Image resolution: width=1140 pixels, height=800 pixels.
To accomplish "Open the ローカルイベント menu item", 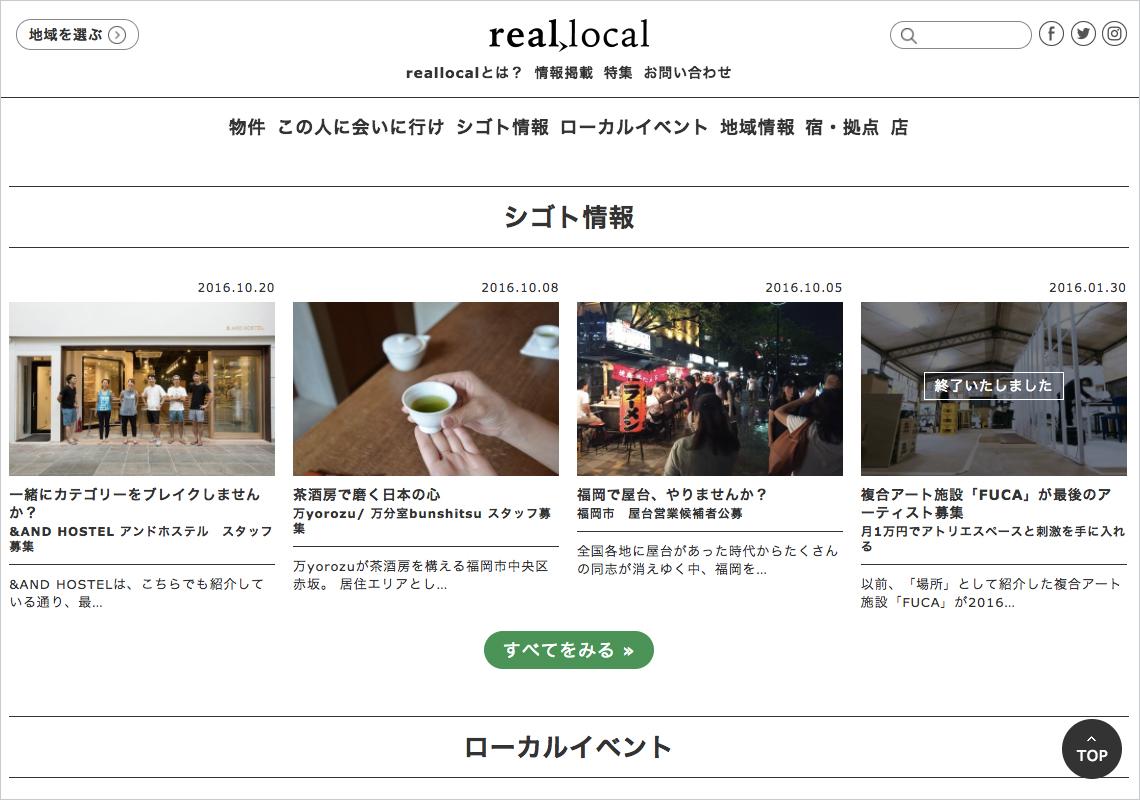I will pos(634,127).
